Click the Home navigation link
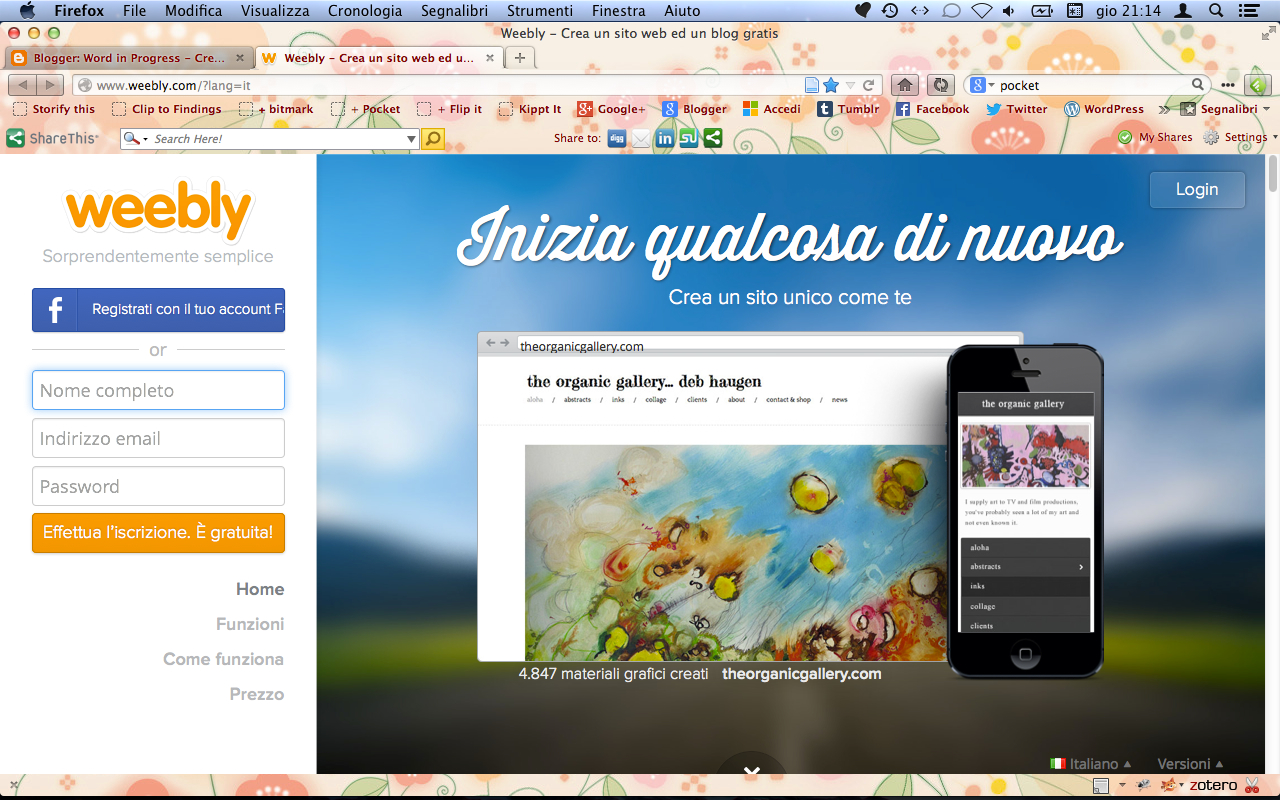Screen dimensions: 1280x800 click(260, 589)
